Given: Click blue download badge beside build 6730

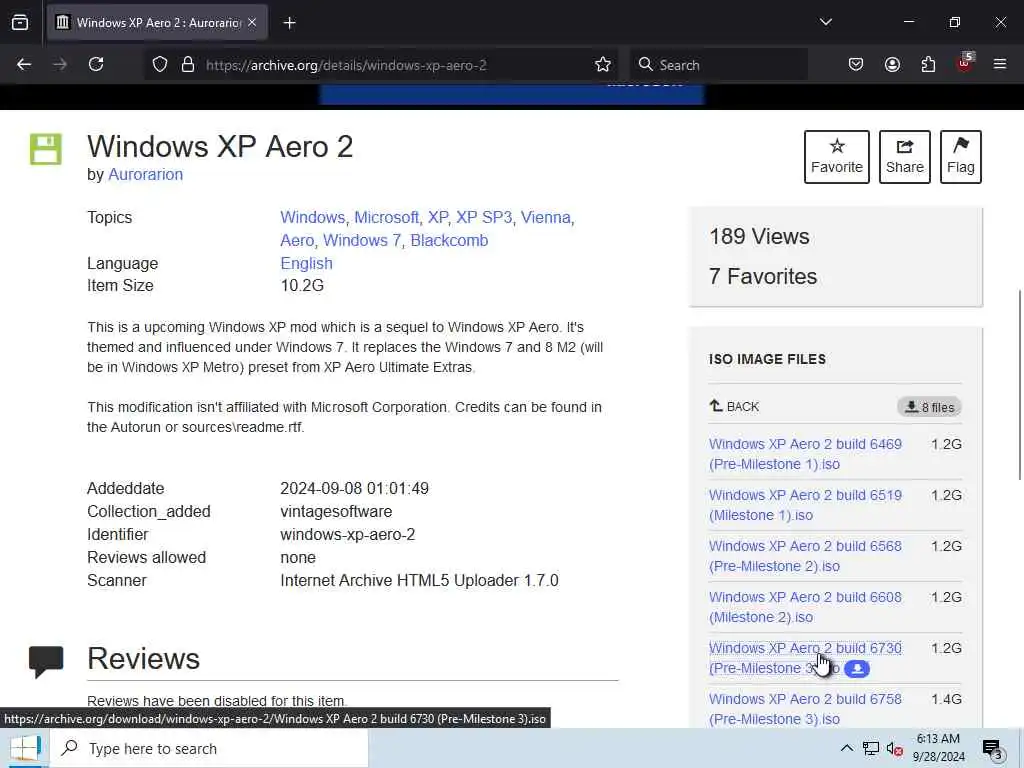Looking at the screenshot, I should (857, 669).
